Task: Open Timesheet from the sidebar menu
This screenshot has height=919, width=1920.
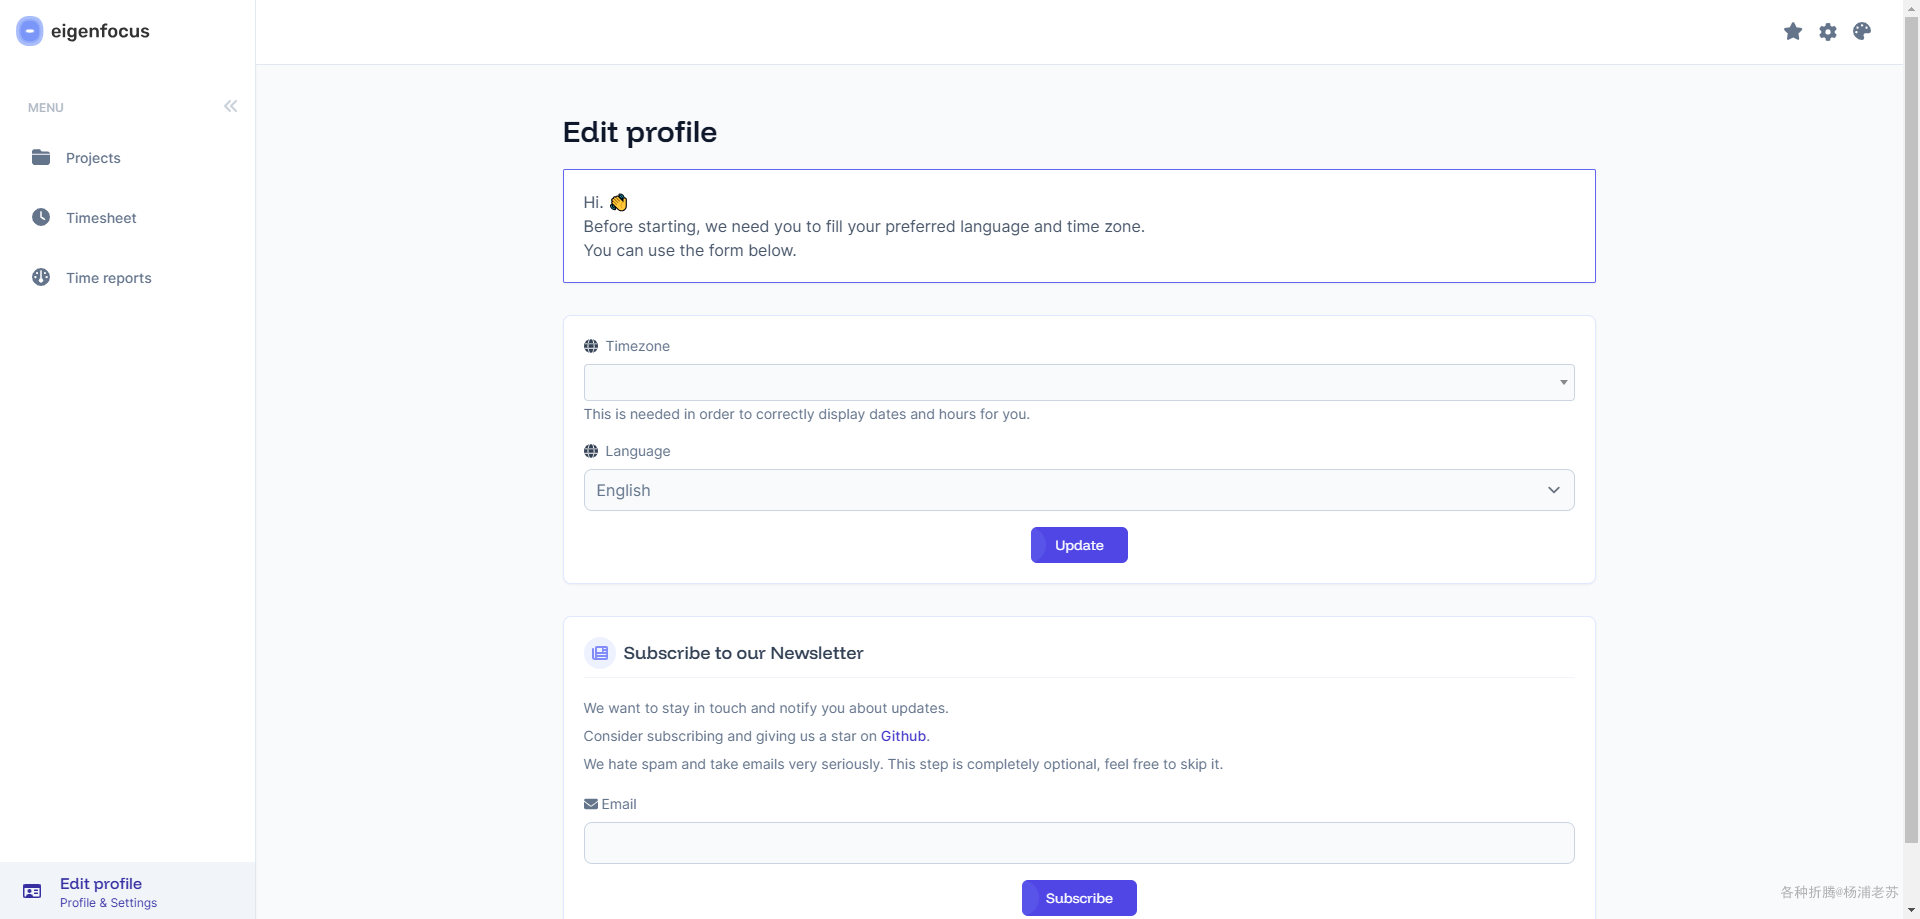Action: pos(101,218)
